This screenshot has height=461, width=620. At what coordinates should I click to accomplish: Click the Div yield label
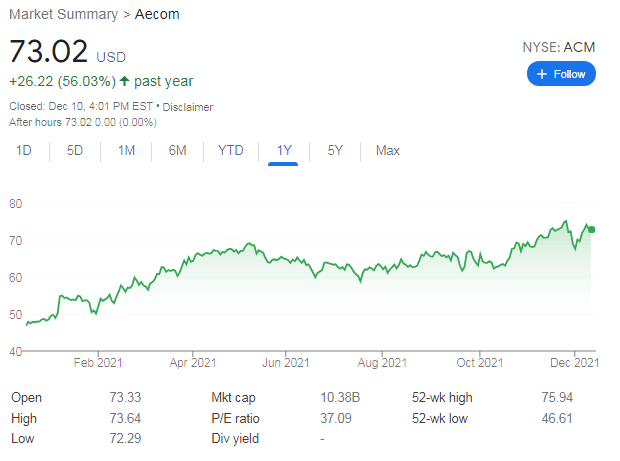point(235,438)
